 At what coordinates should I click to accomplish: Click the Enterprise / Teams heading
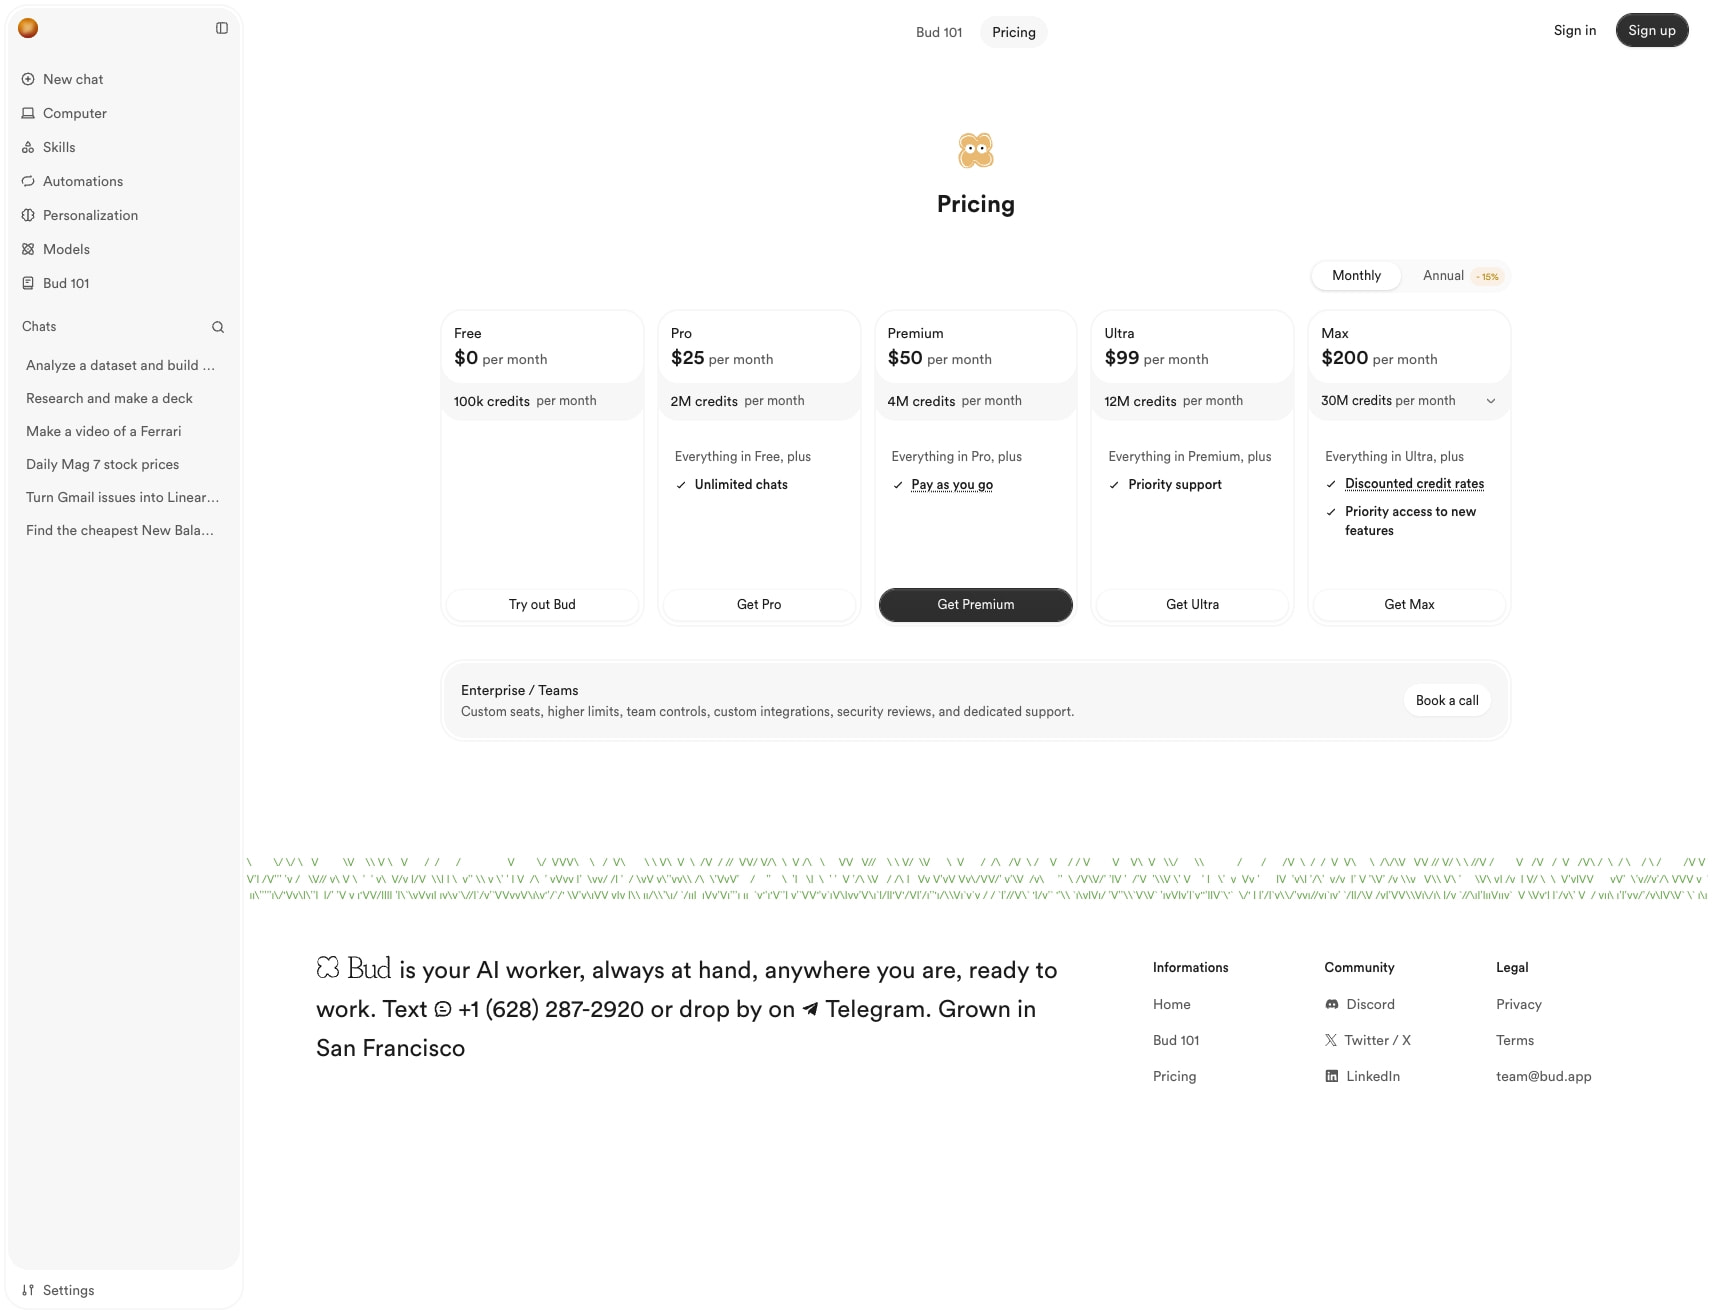tap(519, 690)
